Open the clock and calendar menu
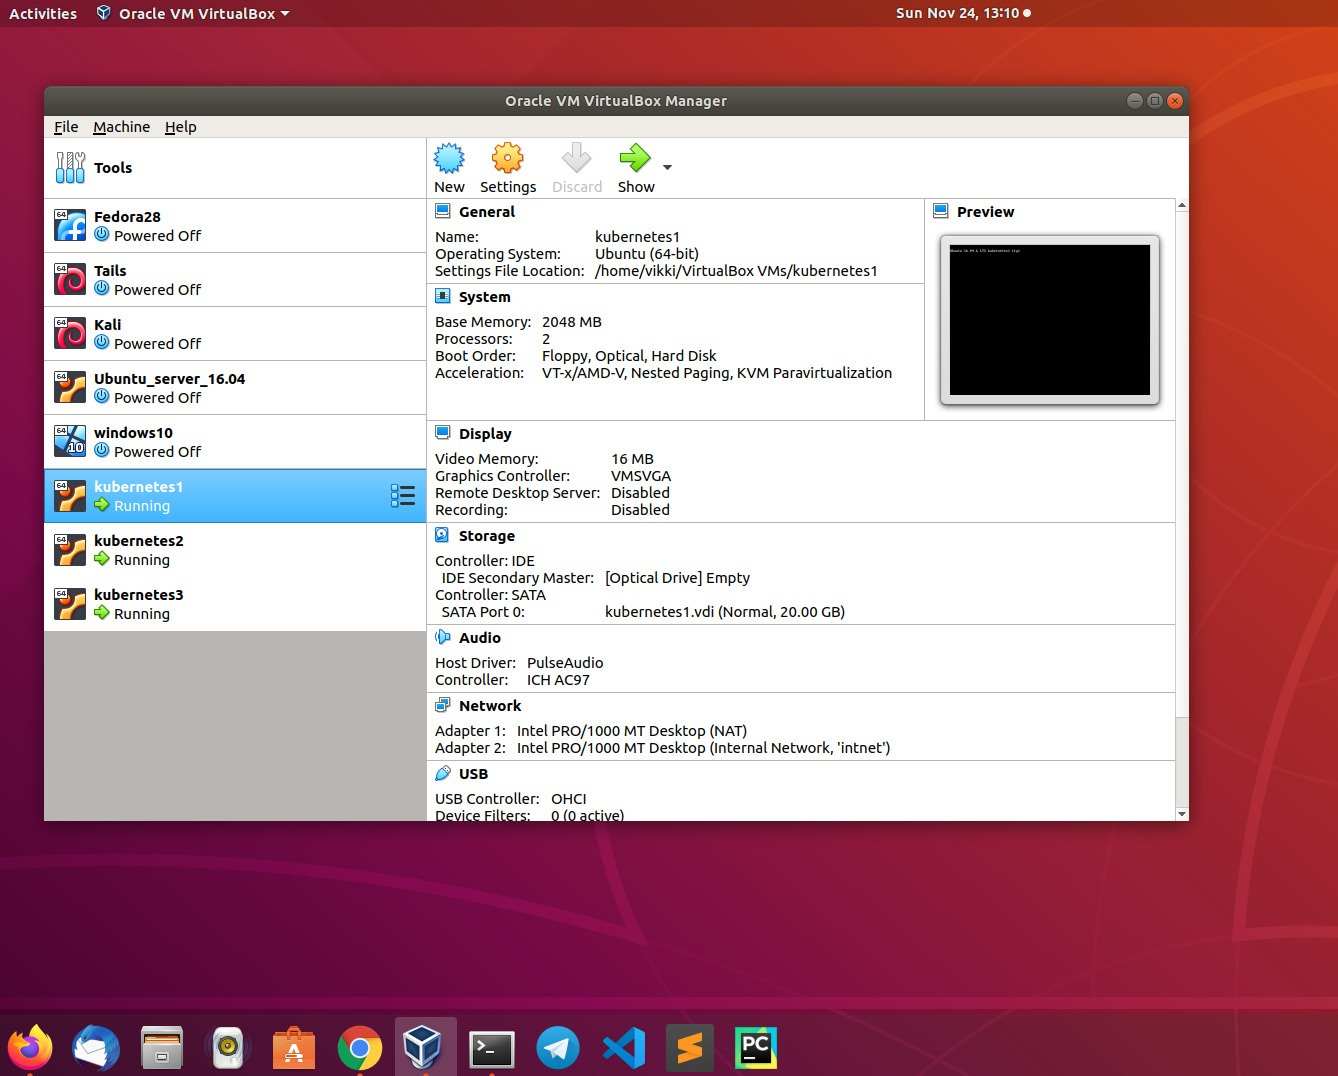Image resolution: width=1338 pixels, height=1076 pixels. click(963, 13)
